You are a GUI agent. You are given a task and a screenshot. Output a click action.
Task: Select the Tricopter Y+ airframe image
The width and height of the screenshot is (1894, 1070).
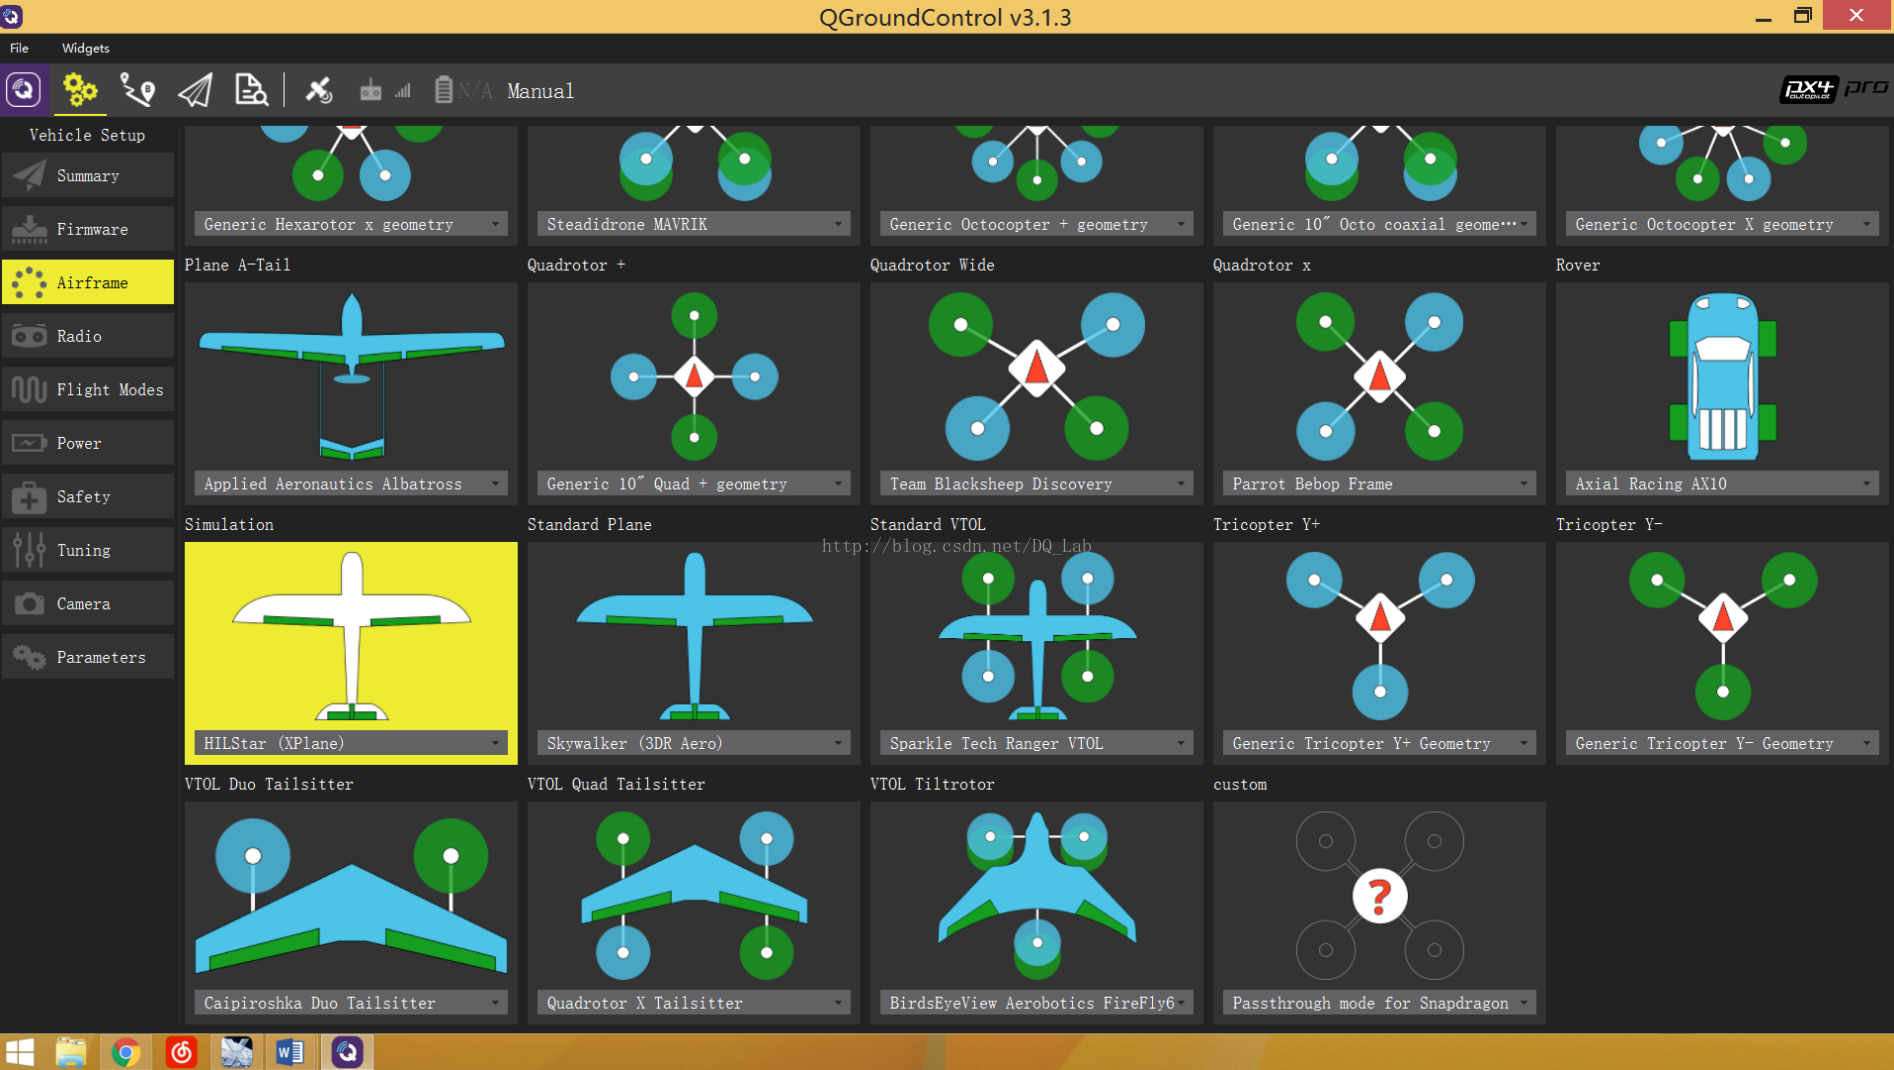click(1380, 636)
